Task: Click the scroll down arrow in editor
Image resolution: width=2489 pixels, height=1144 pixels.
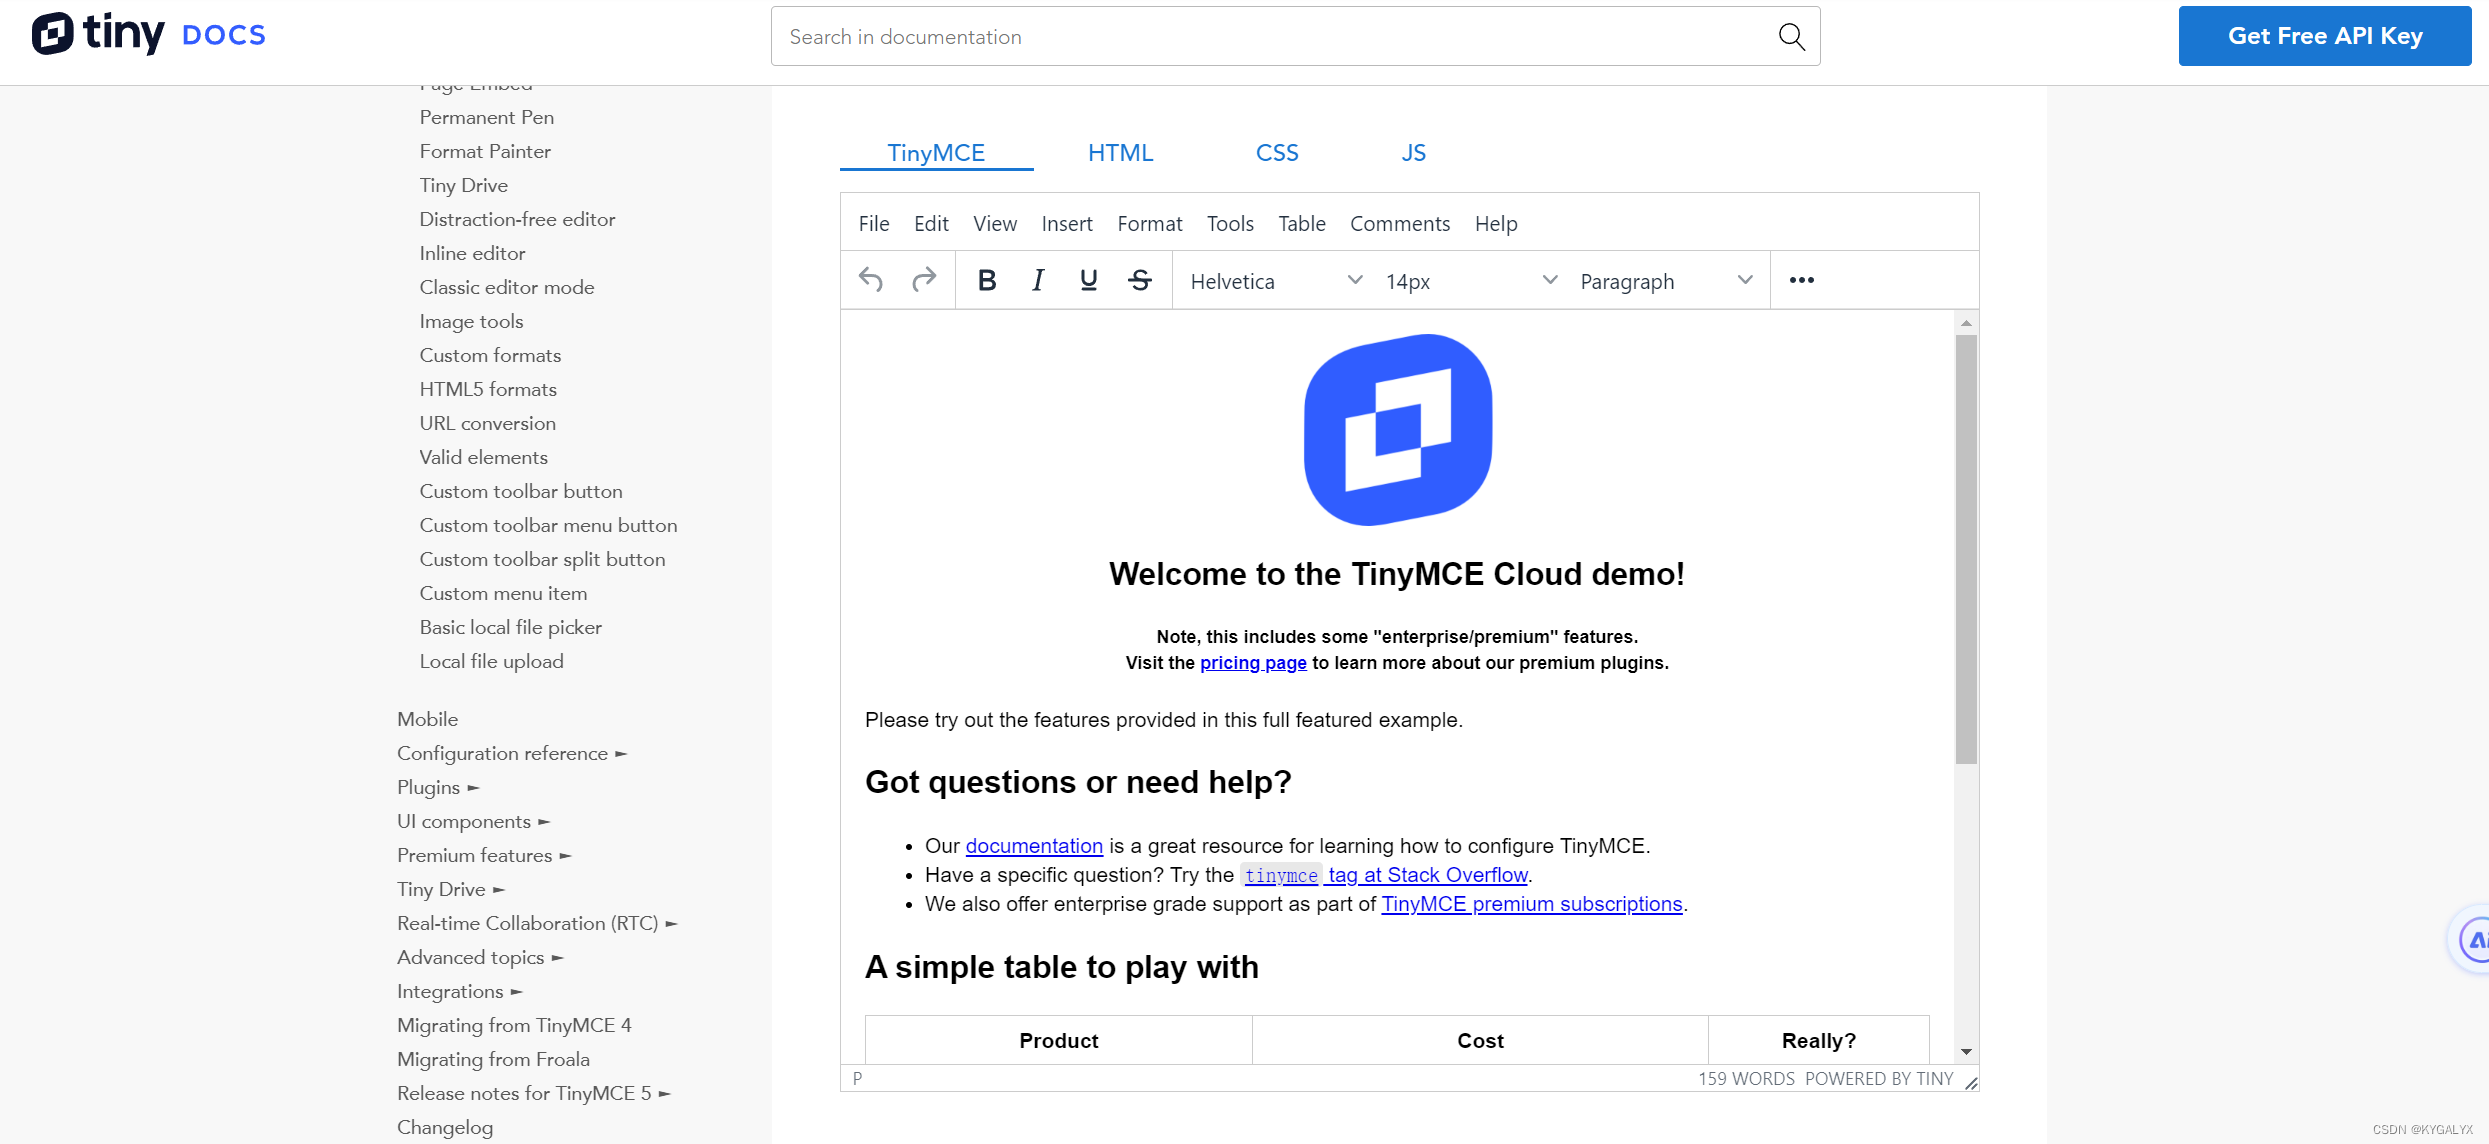Action: click(x=1966, y=1051)
